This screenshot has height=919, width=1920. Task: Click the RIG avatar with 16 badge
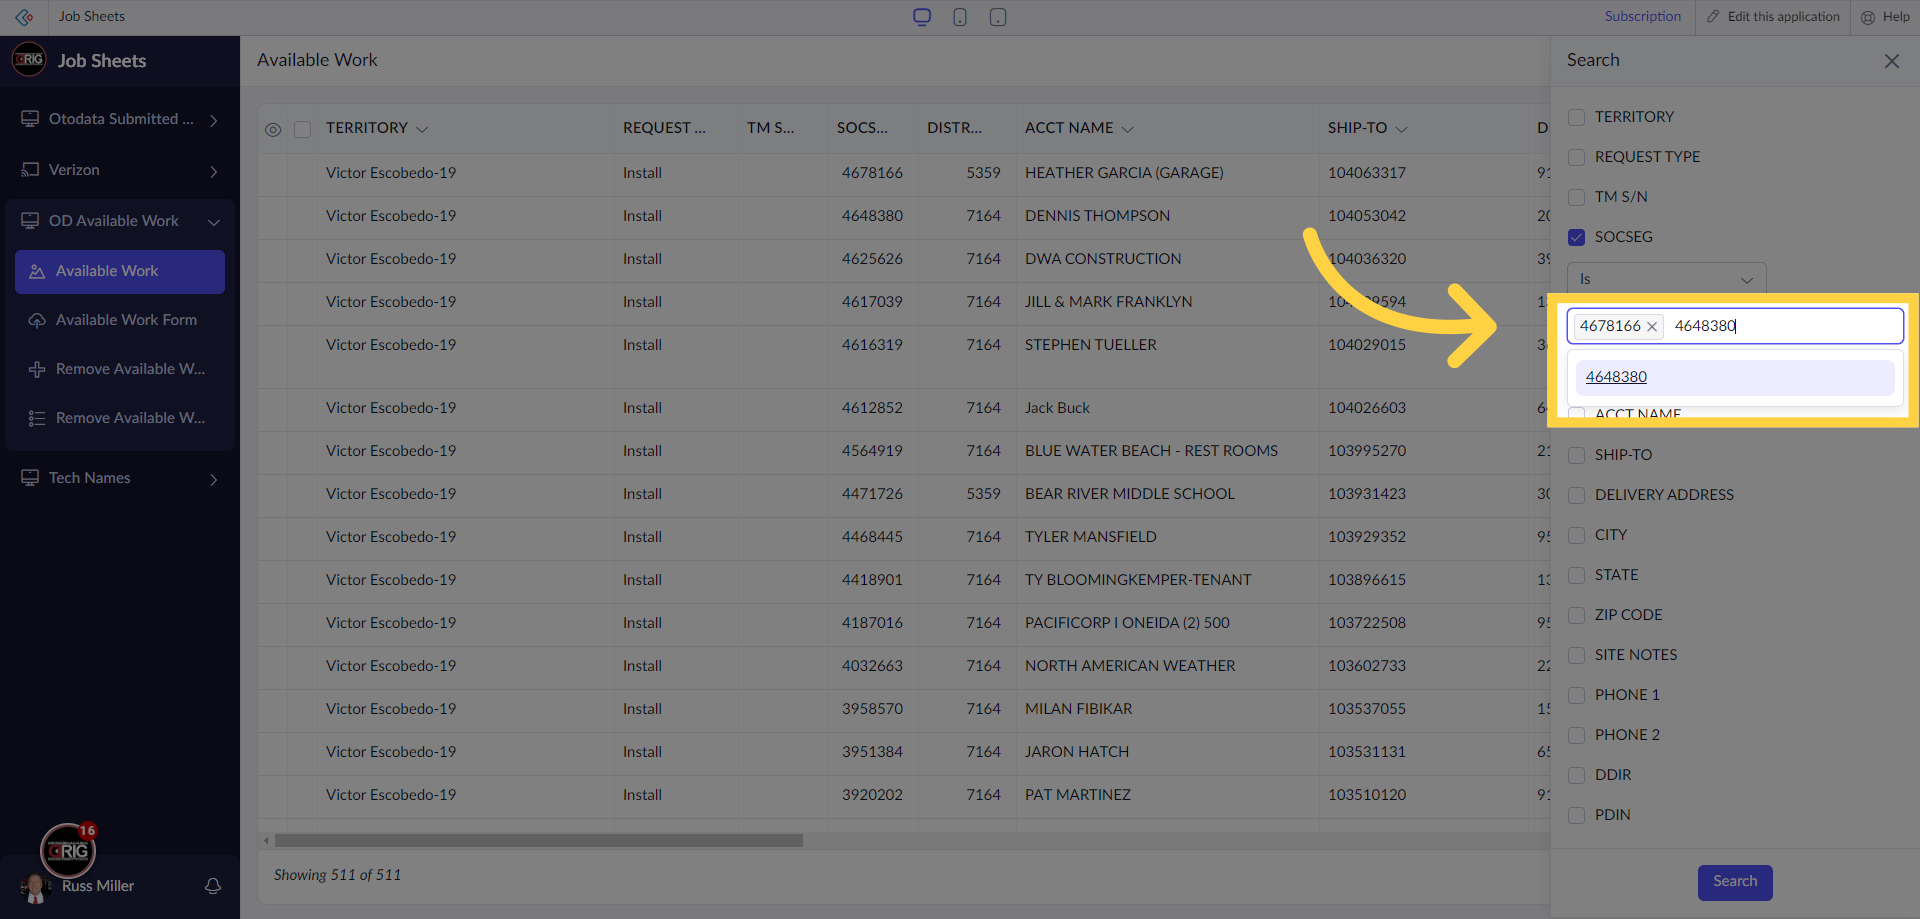point(68,851)
